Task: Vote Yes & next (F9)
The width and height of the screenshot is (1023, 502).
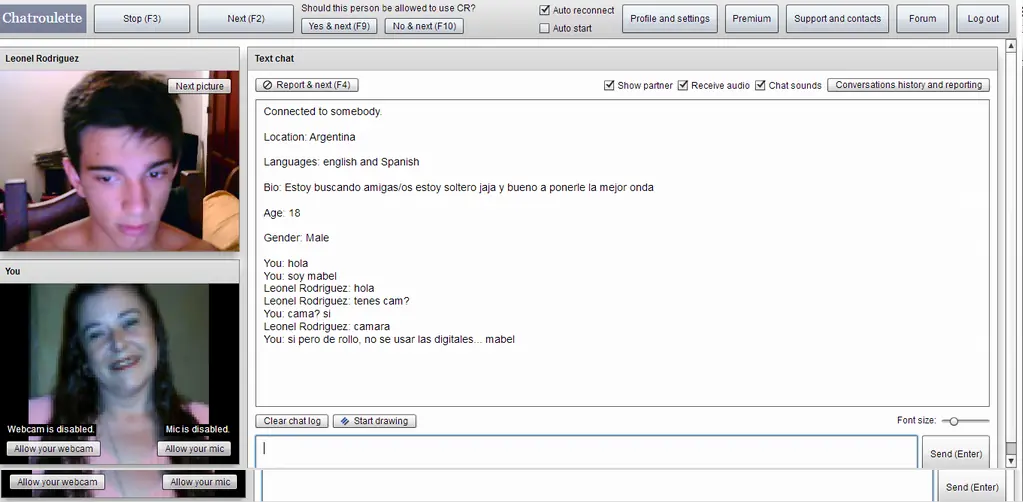Action: click(339, 26)
